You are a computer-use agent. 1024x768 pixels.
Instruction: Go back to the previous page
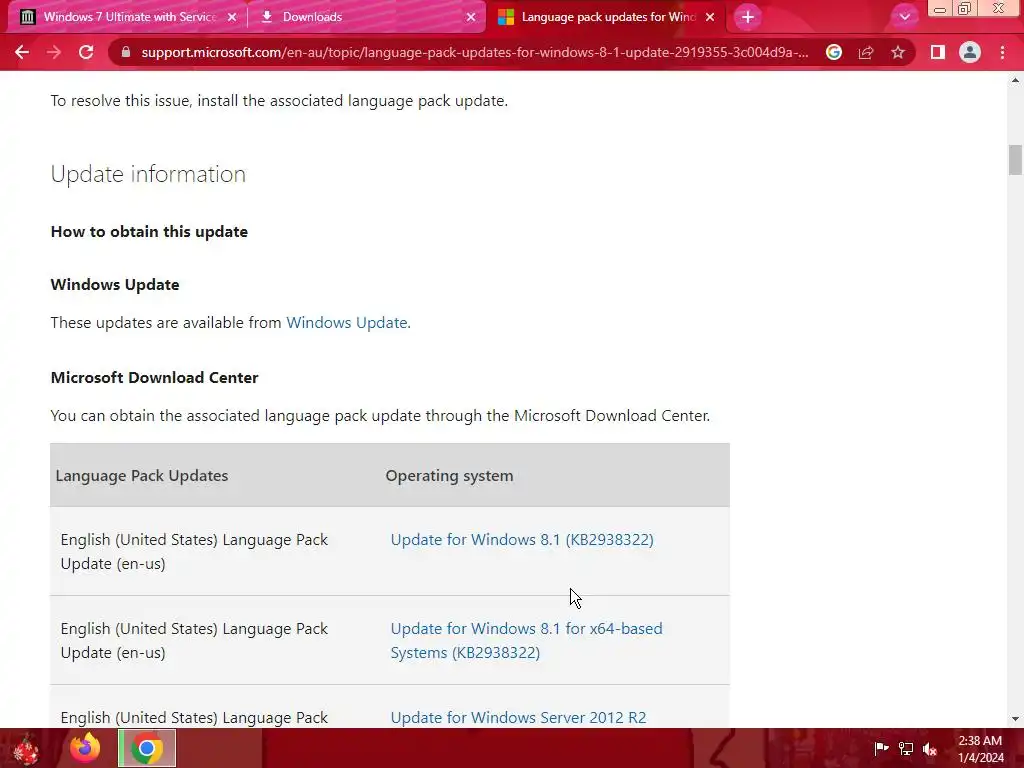click(x=22, y=52)
